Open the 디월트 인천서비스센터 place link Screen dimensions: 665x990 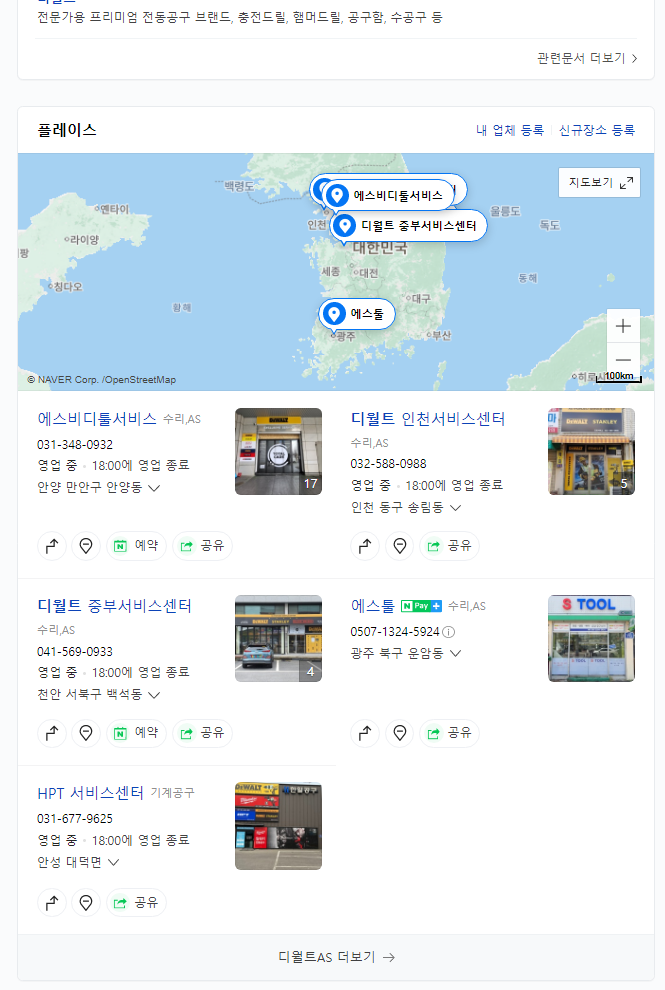[x=428, y=419]
